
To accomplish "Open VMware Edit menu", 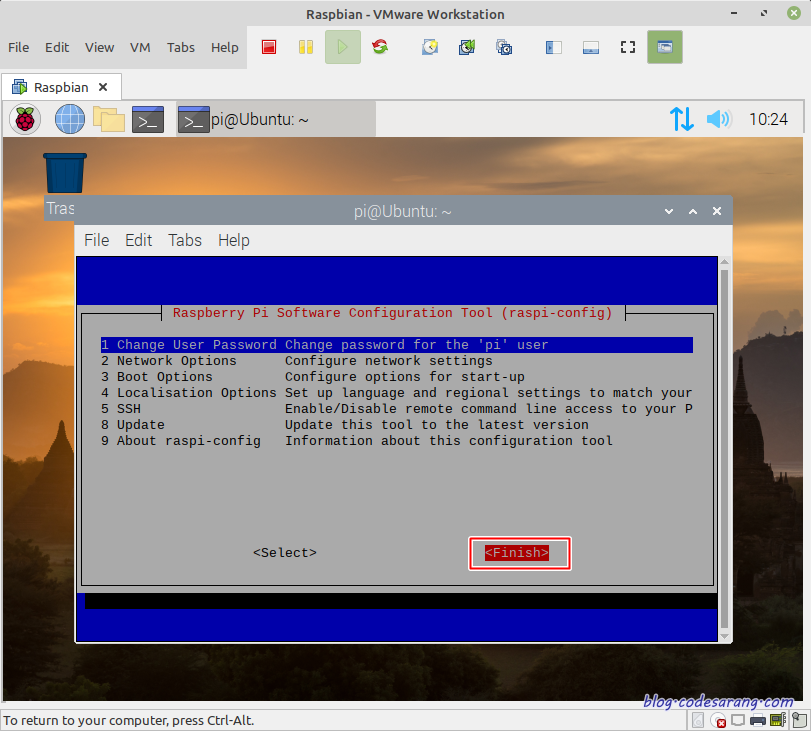I will click(x=57, y=48).
